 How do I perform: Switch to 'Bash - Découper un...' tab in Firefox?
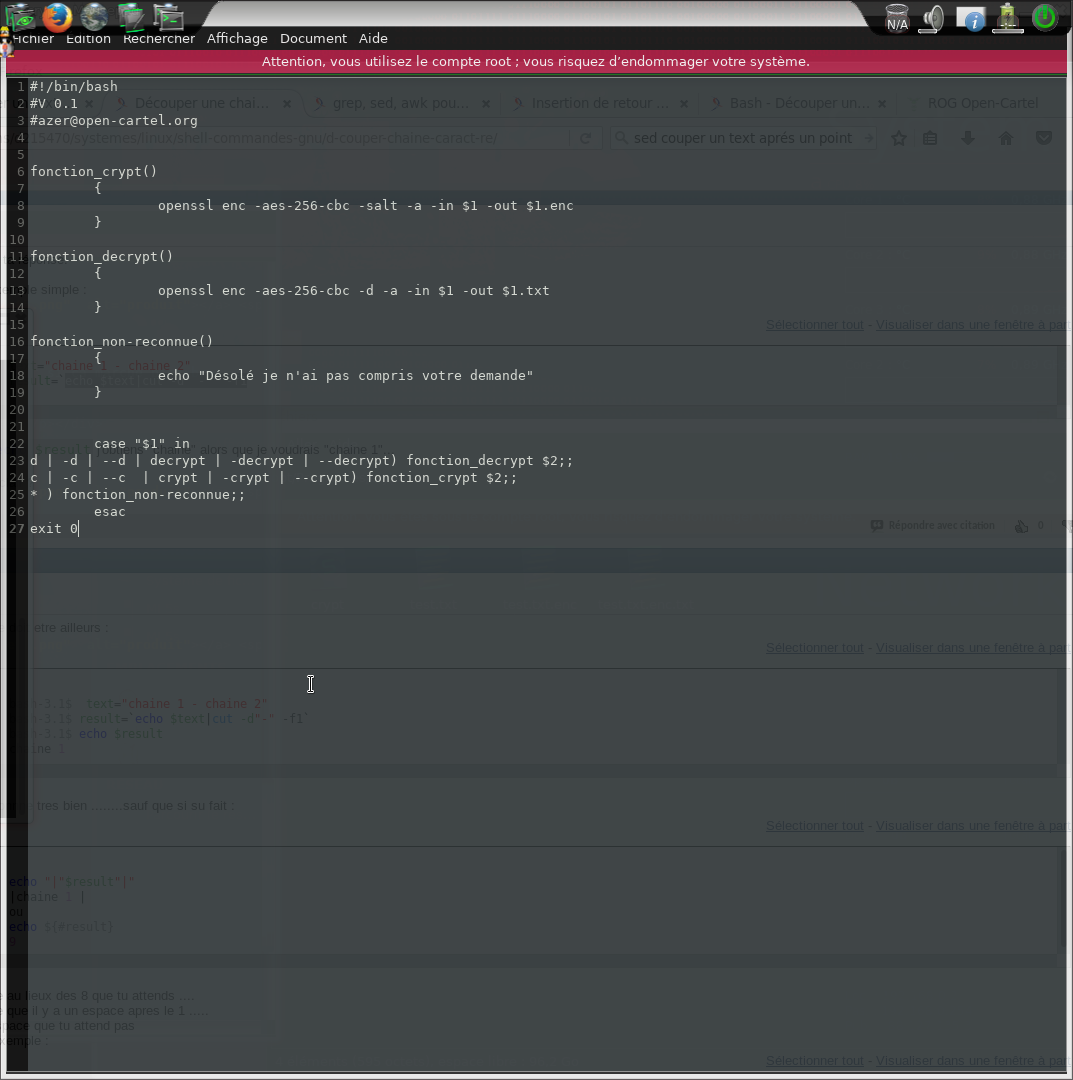[799, 103]
